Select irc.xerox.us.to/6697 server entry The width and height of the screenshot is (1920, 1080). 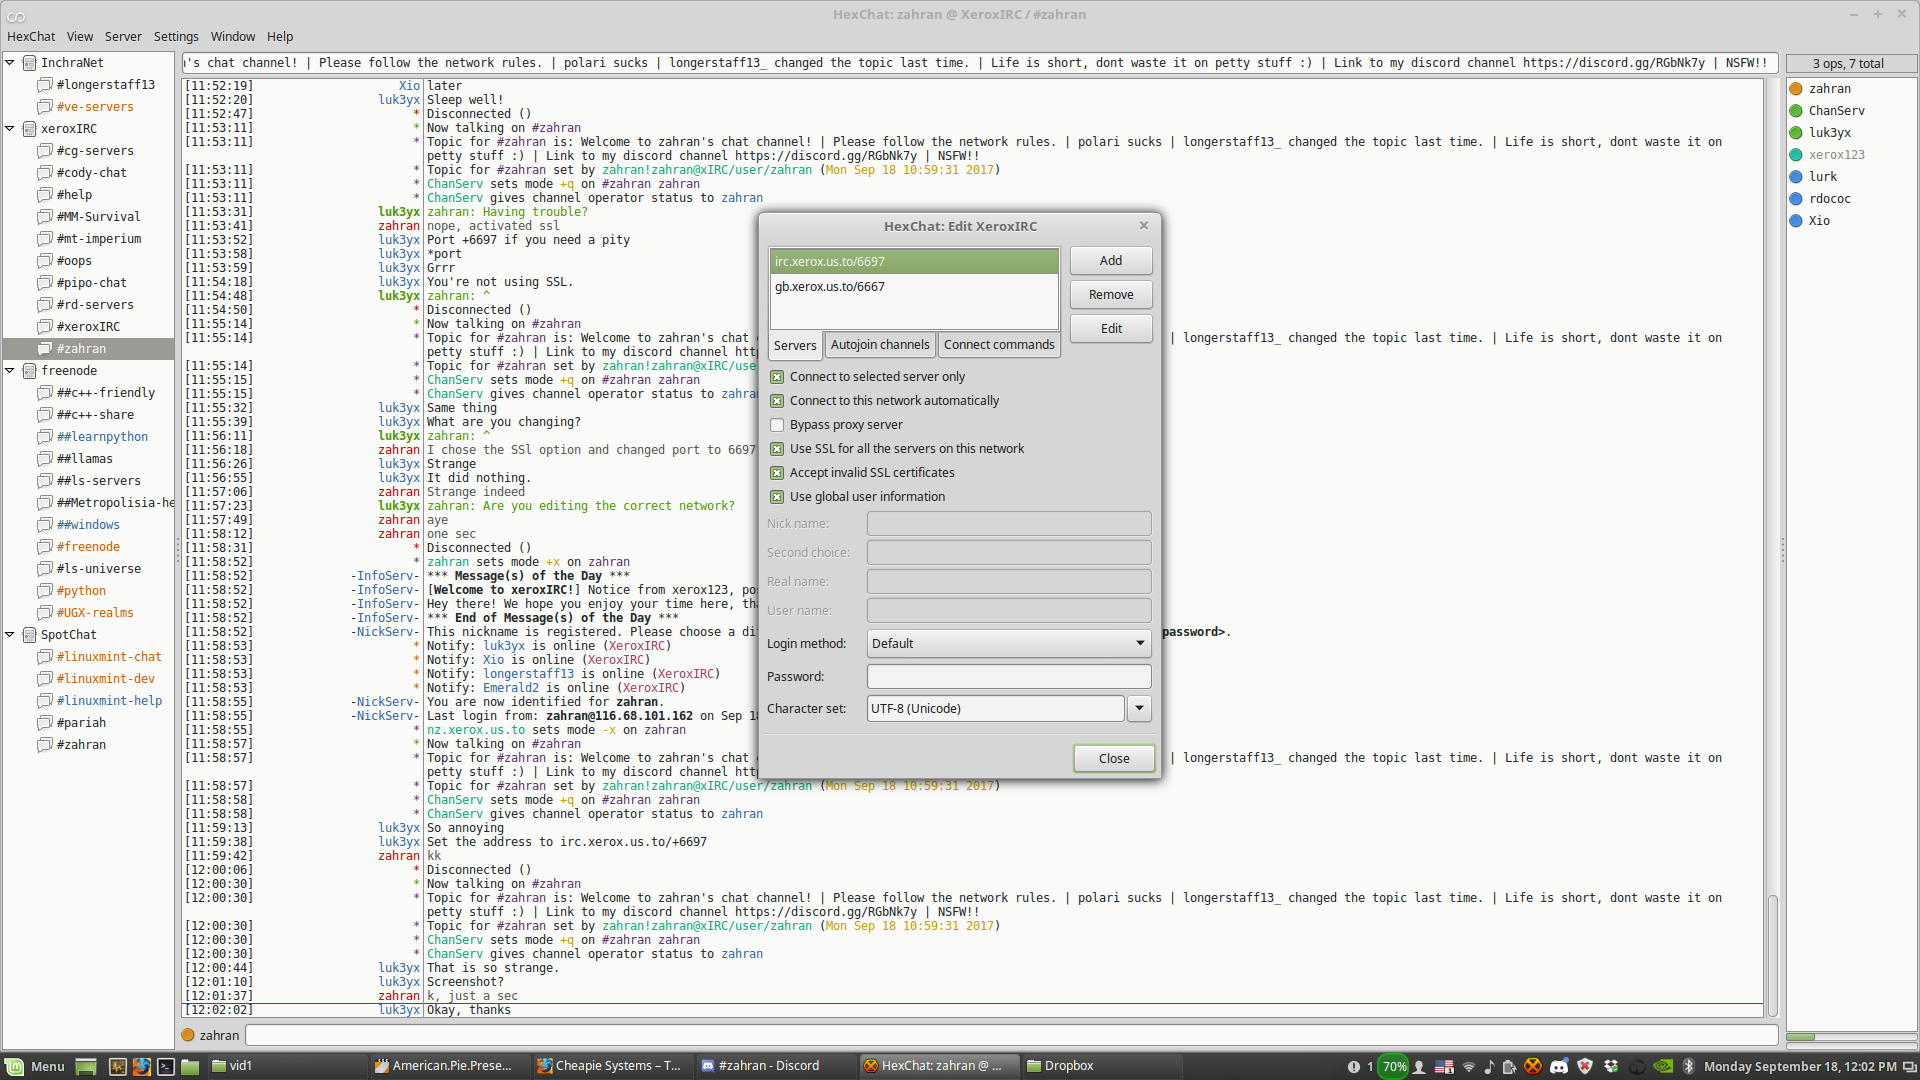[x=913, y=262]
